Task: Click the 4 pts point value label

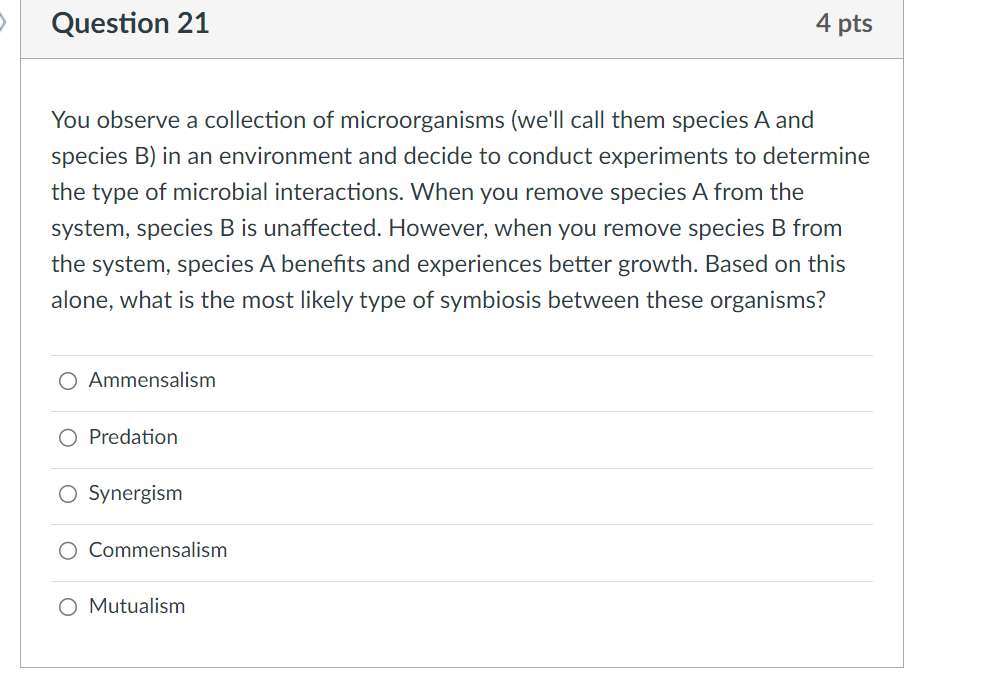Action: [x=845, y=23]
